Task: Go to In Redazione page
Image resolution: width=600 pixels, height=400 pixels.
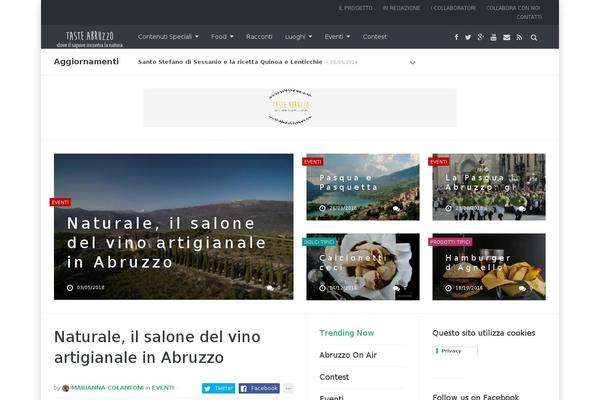Action: [x=401, y=8]
